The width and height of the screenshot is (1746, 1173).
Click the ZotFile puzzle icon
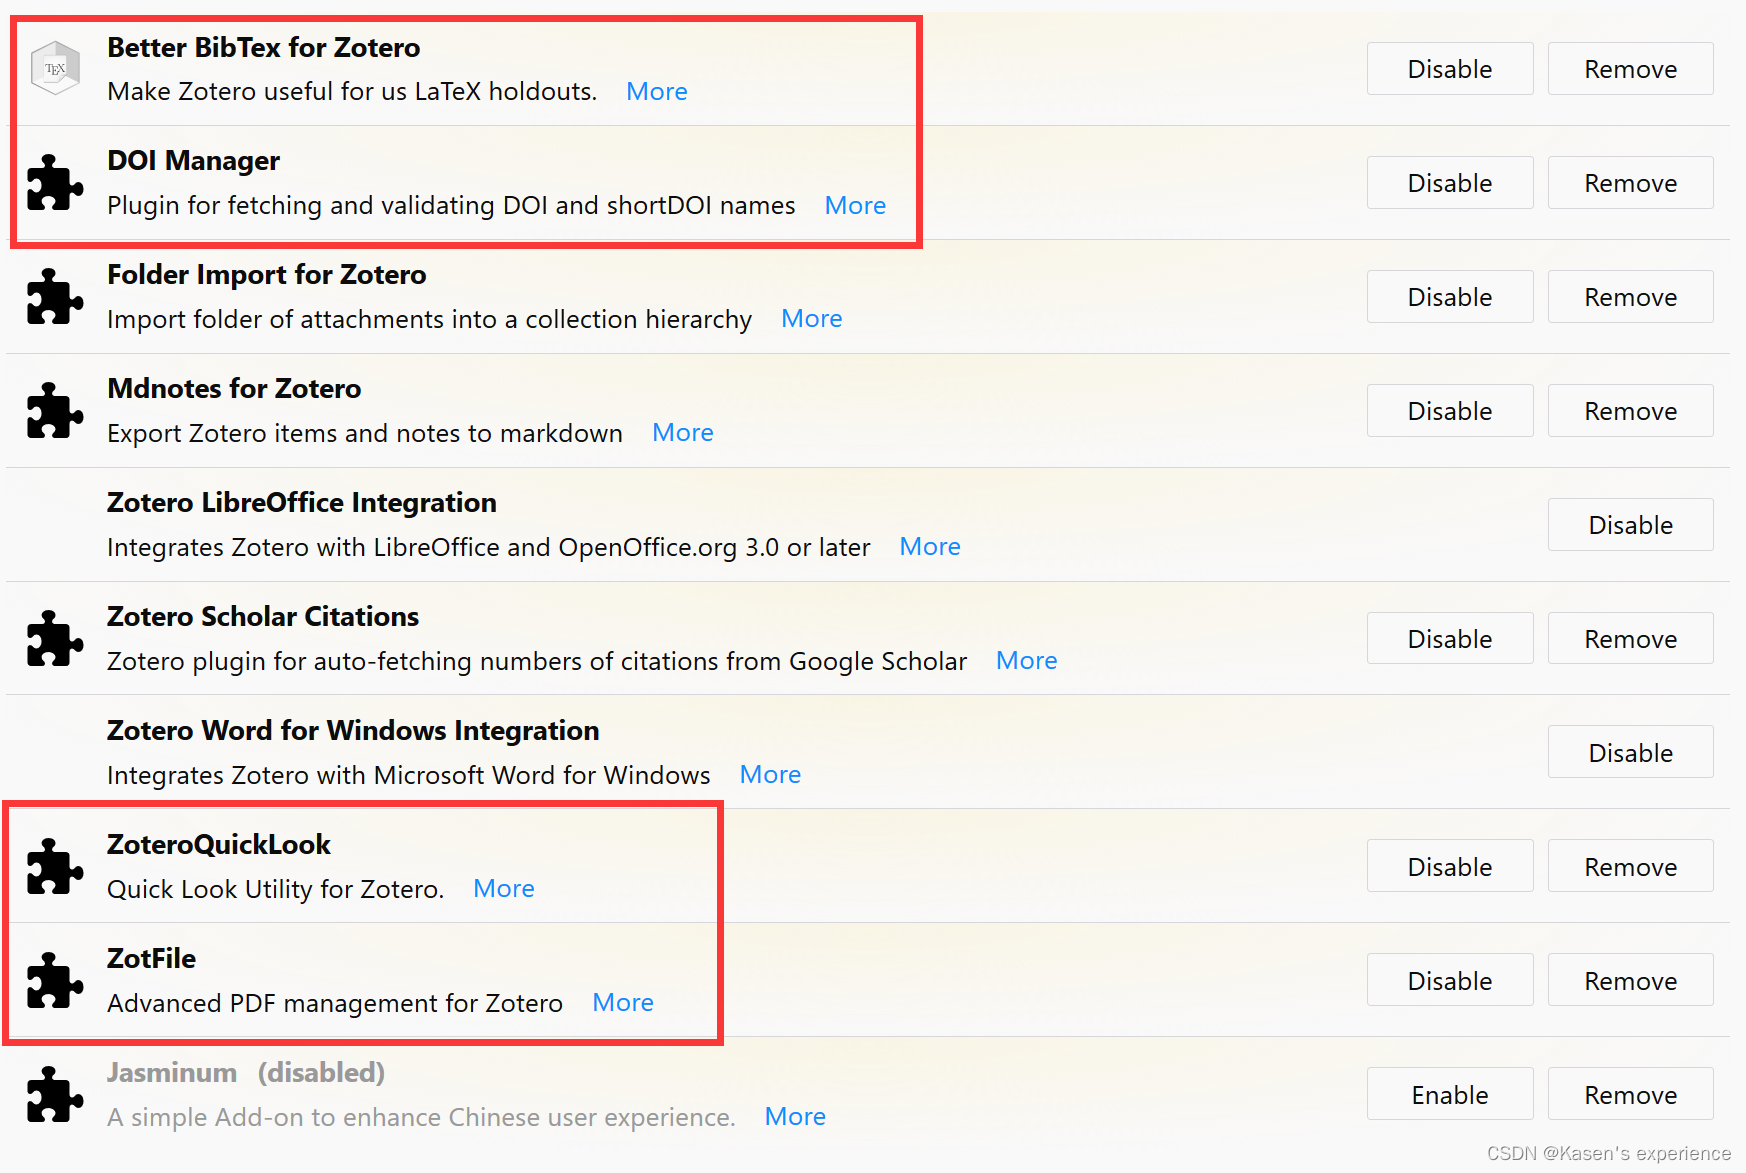[55, 980]
